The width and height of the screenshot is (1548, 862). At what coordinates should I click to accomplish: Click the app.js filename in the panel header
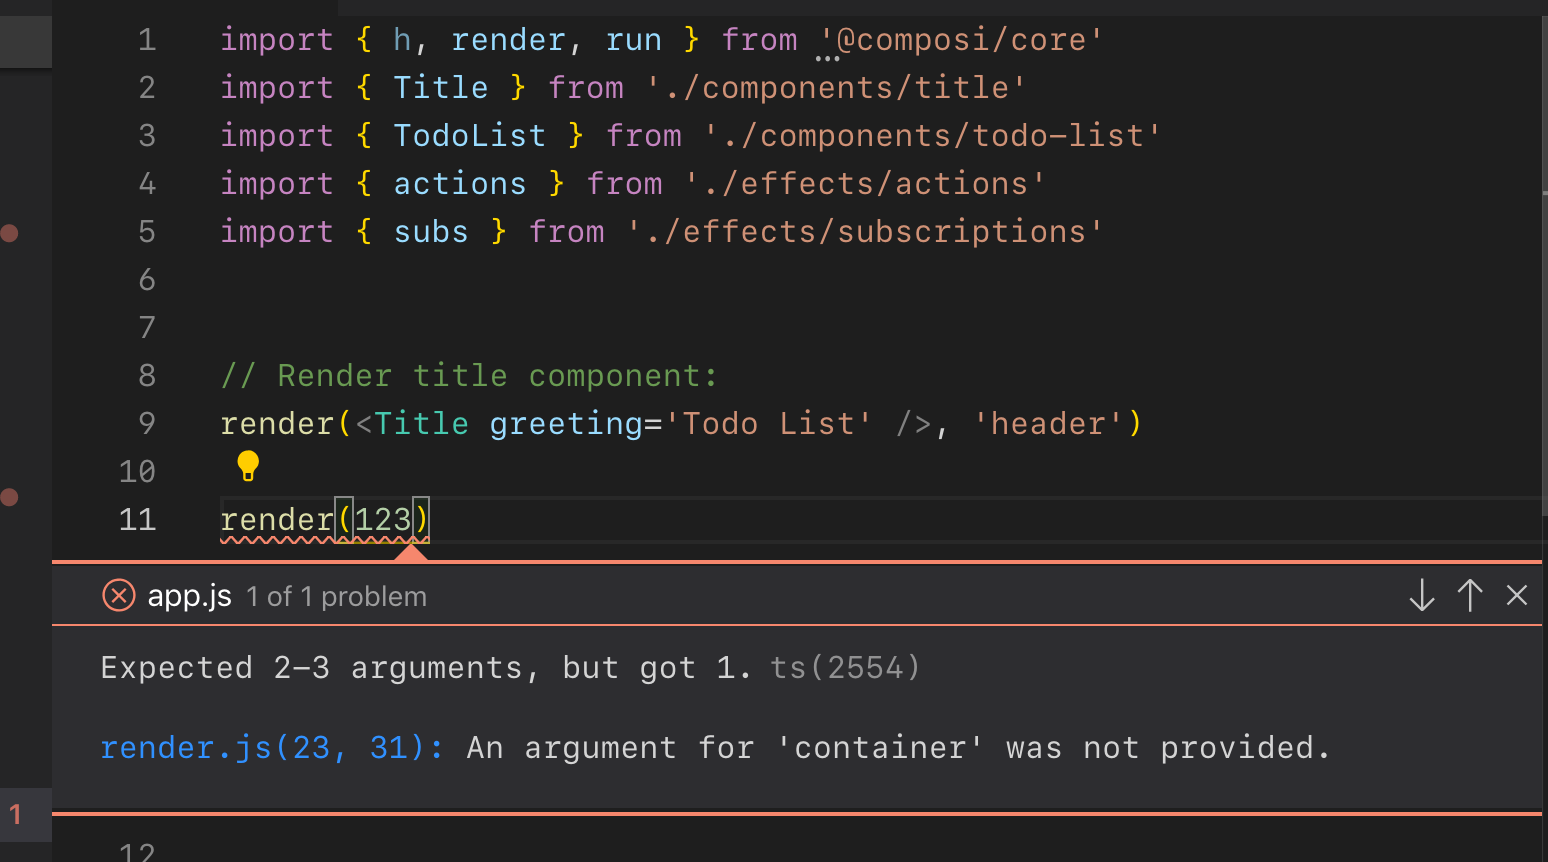coord(189,595)
